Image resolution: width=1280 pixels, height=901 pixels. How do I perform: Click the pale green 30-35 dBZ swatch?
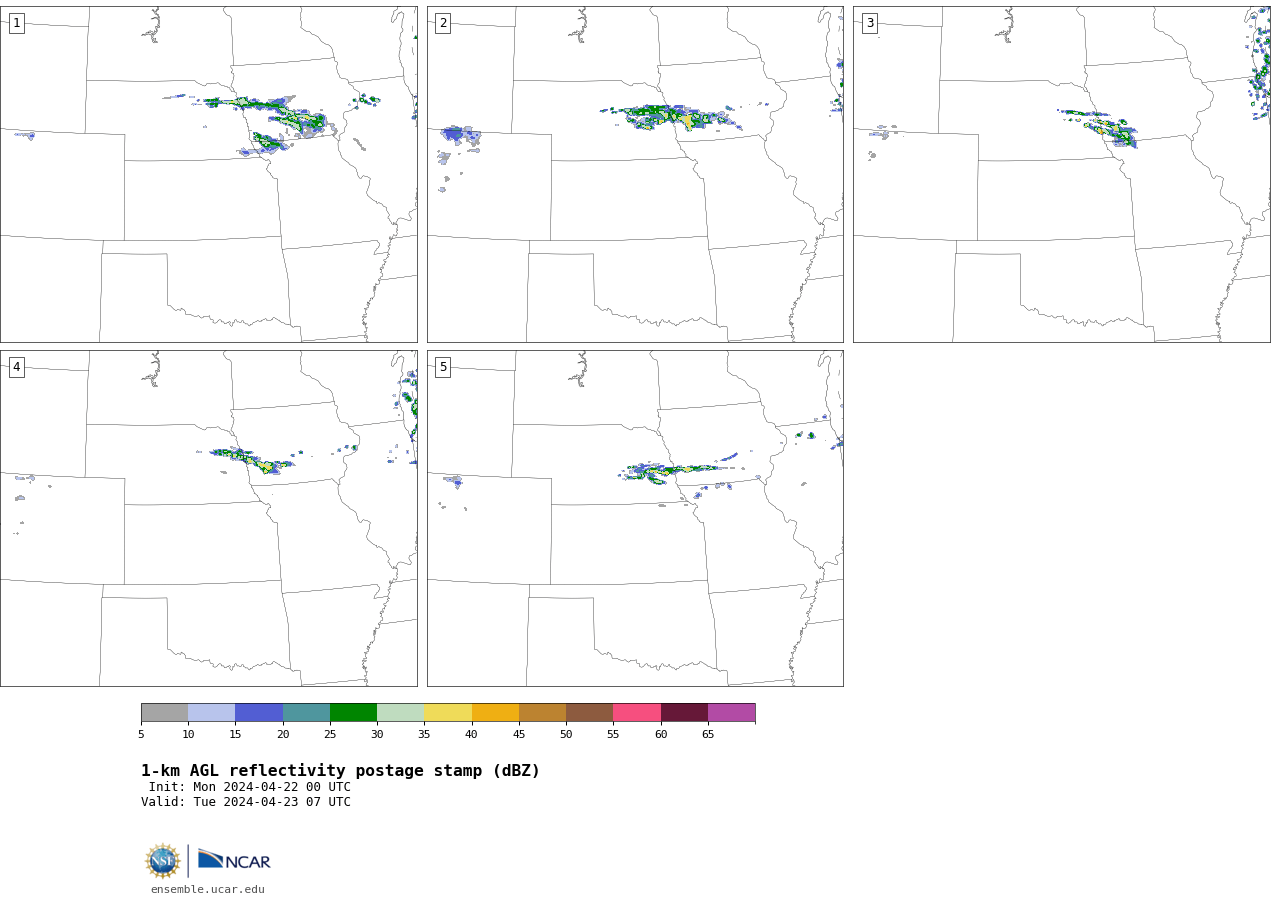tap(400, 712)
